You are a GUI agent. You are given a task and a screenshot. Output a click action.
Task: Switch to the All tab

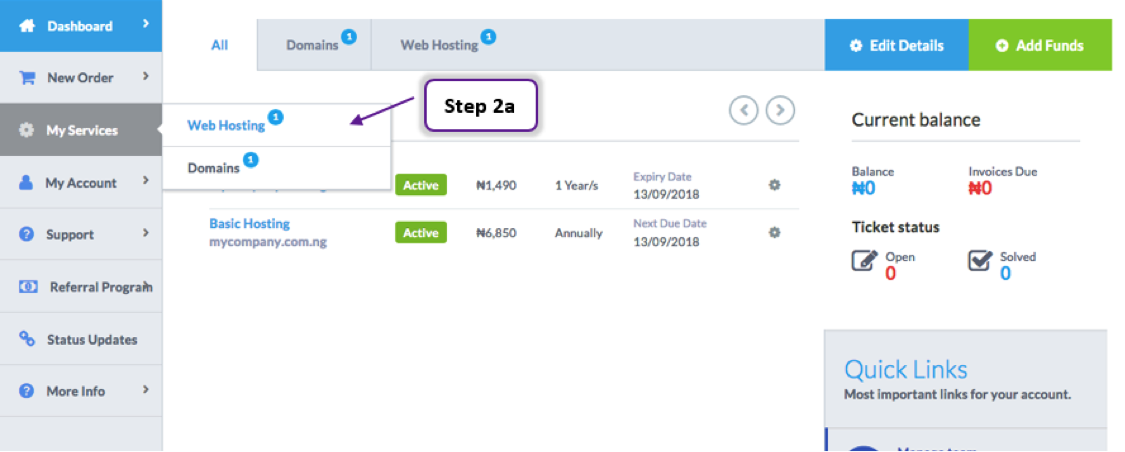[220, 45]
